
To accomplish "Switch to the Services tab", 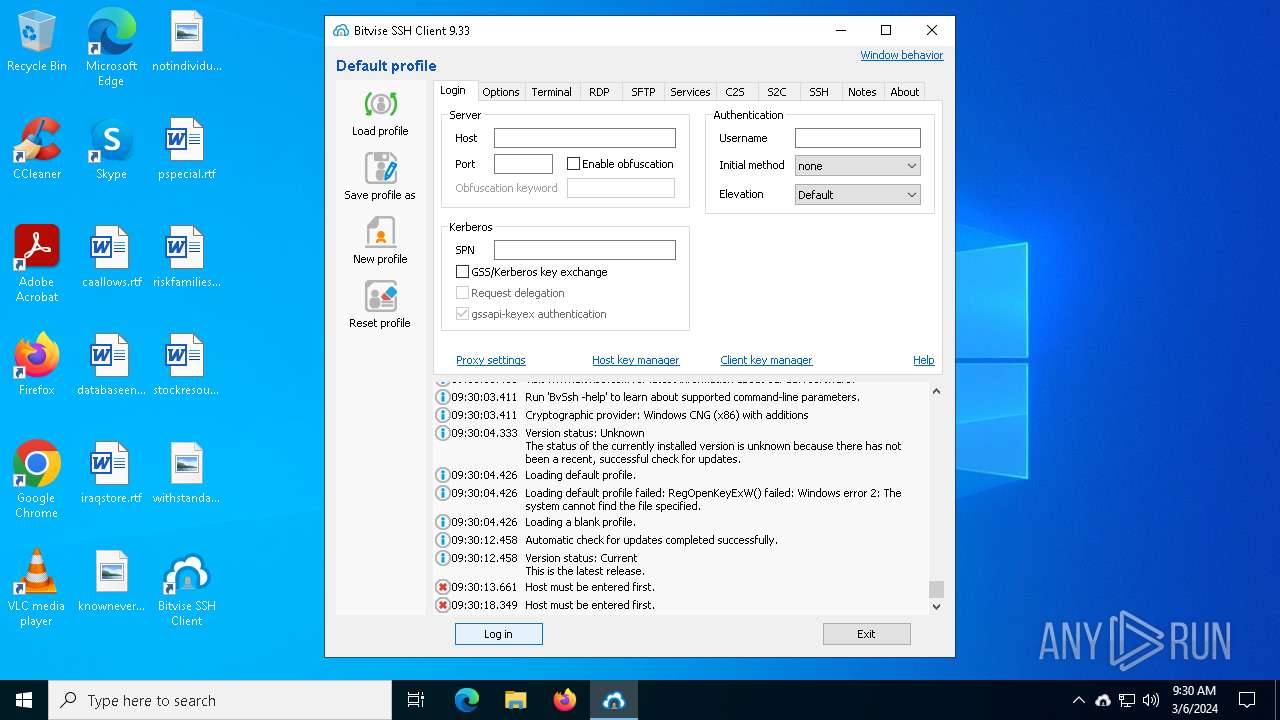I will point(690,92).
